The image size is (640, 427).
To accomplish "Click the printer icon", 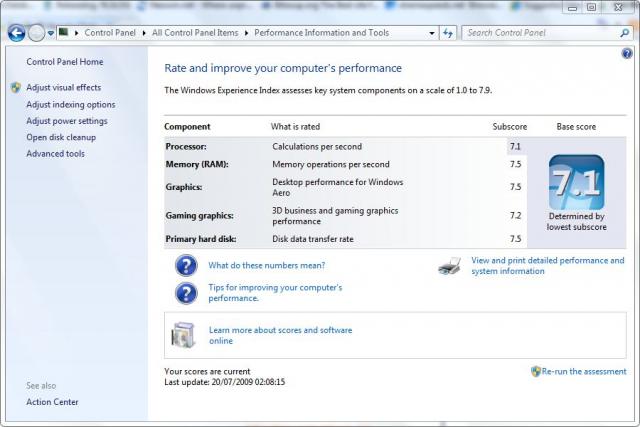I will pyautogui.click(x=449, y=266).
